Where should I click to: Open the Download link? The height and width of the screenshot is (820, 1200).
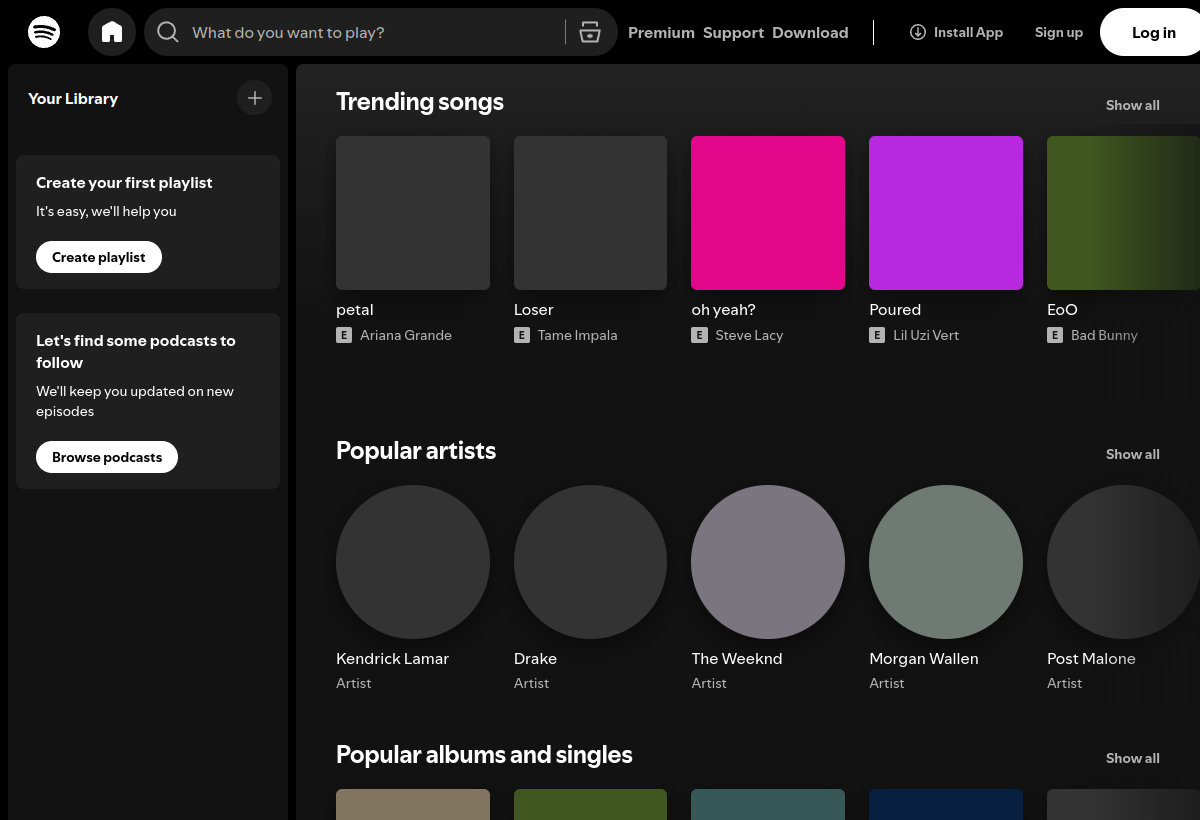pyautogui.click(x=810, y=32)
